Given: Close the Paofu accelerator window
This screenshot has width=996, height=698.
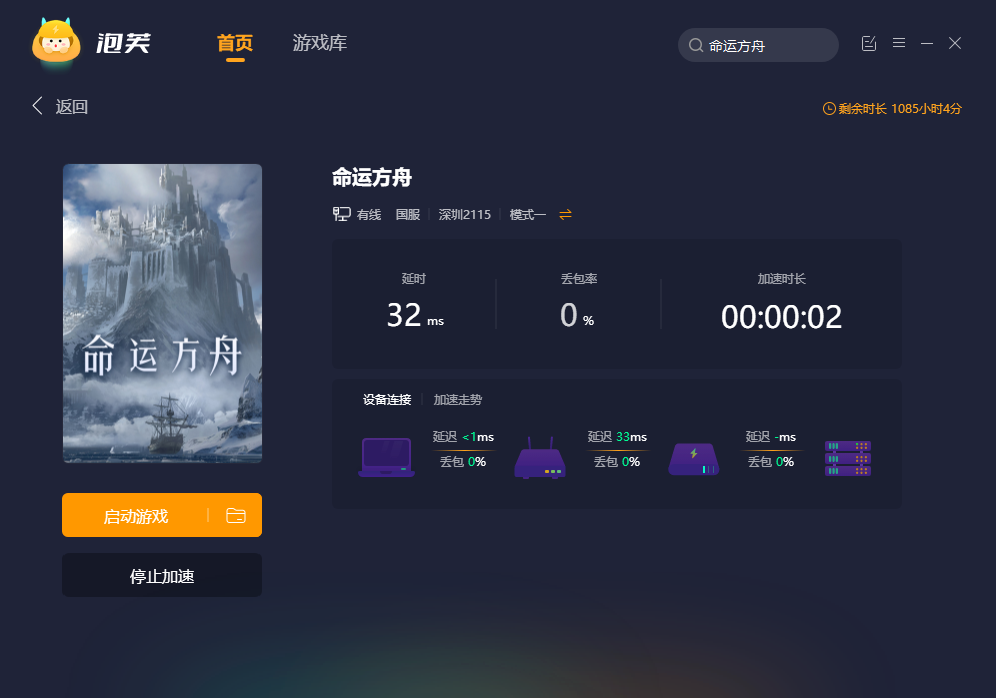Looking at the screenshot, I should pos(955,43).
